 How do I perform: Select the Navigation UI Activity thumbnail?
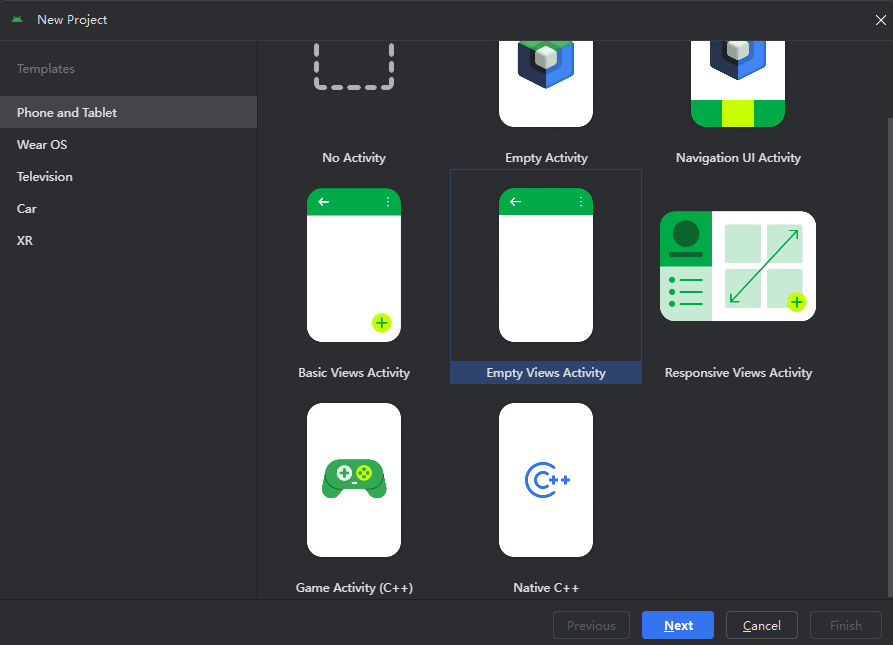tap(738, 84)
